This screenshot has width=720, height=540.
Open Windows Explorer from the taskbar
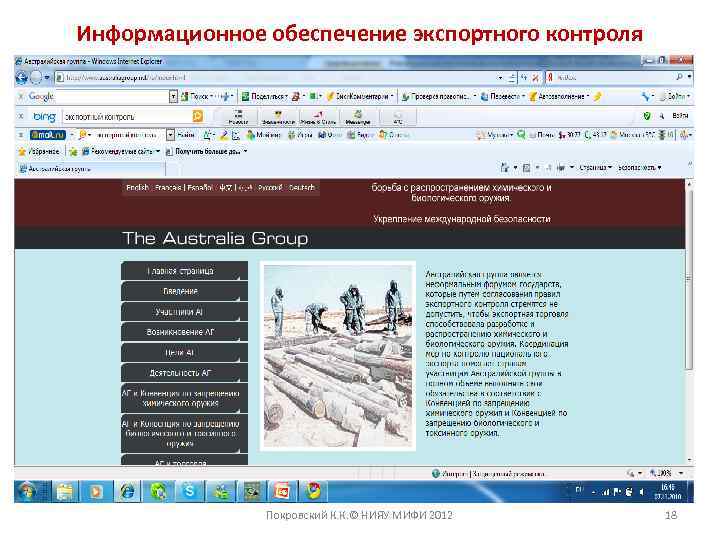point(65,492)
